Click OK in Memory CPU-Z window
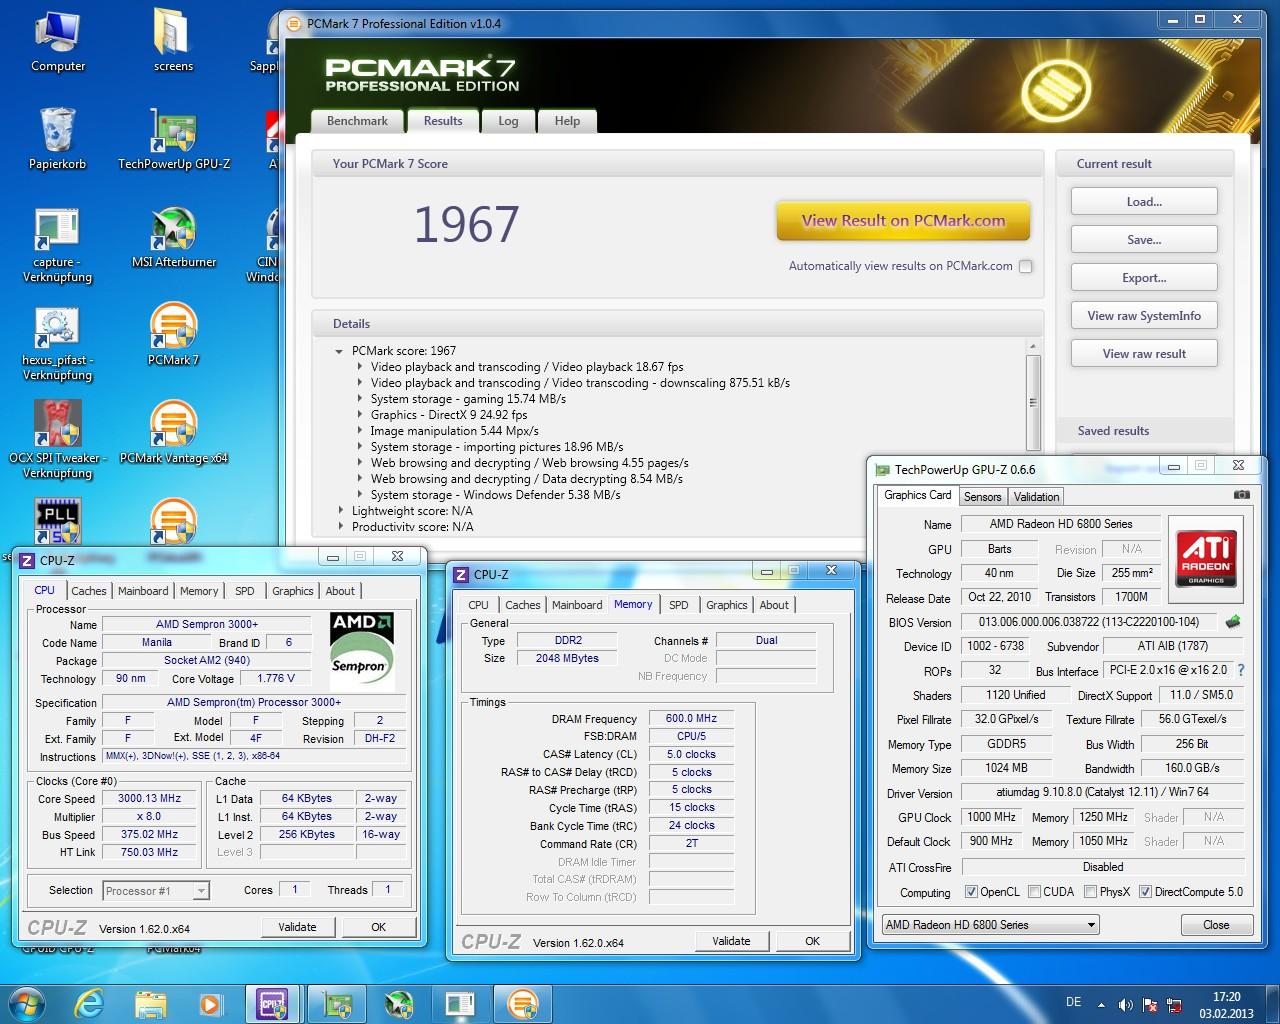The height and width of the screenshot is (1024, 1280). 812,941
